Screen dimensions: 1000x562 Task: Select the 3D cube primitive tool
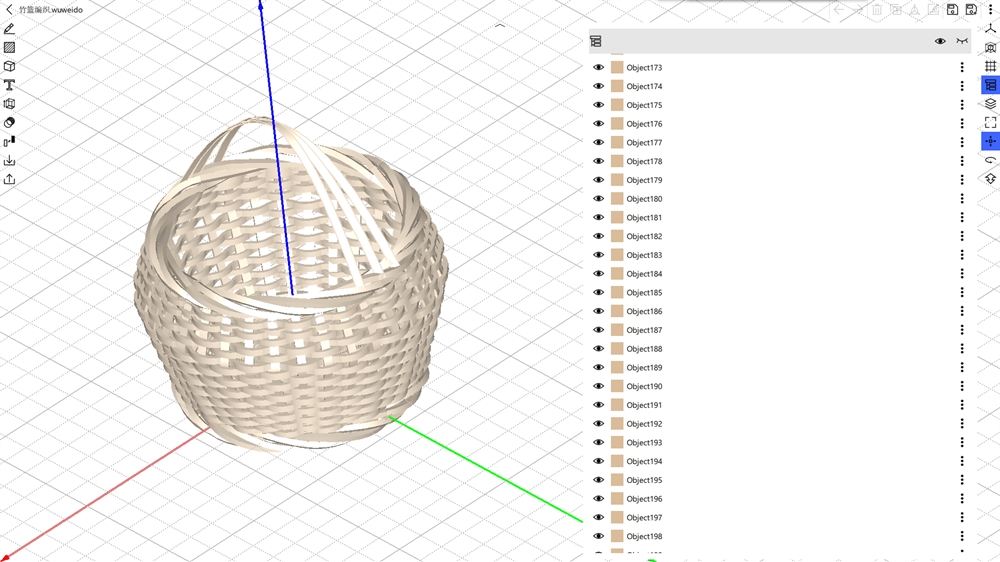tap(9, 66)
